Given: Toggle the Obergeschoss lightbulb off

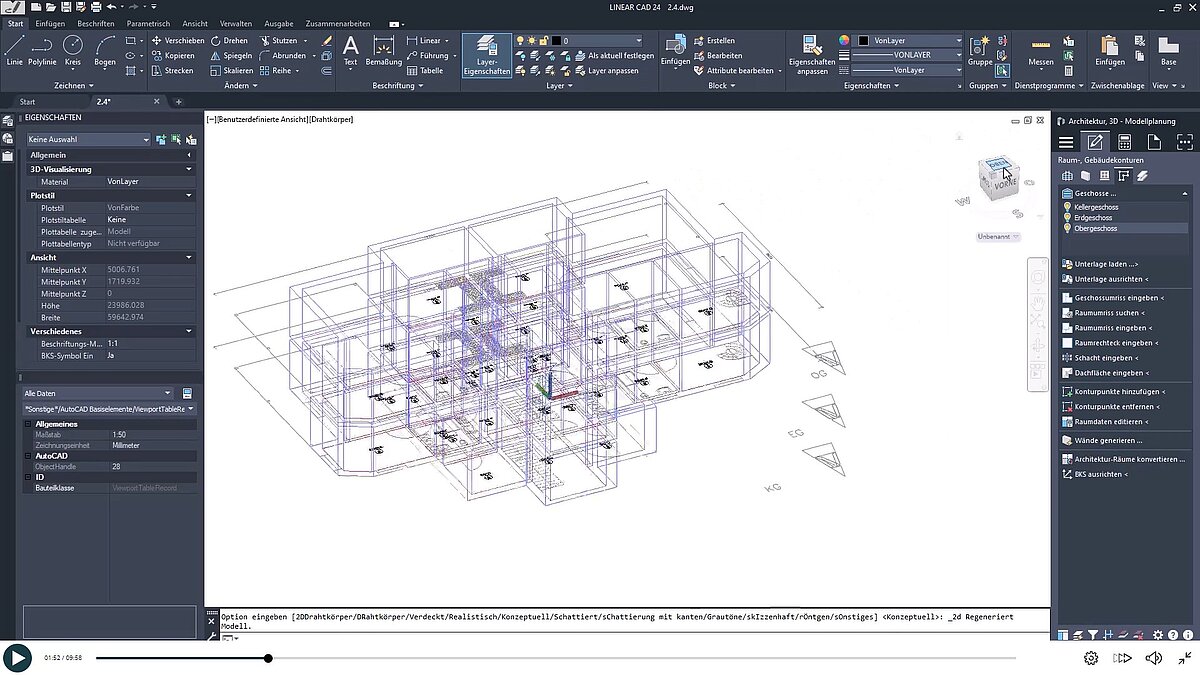Looking at the screenshot, I should 1068,229.
